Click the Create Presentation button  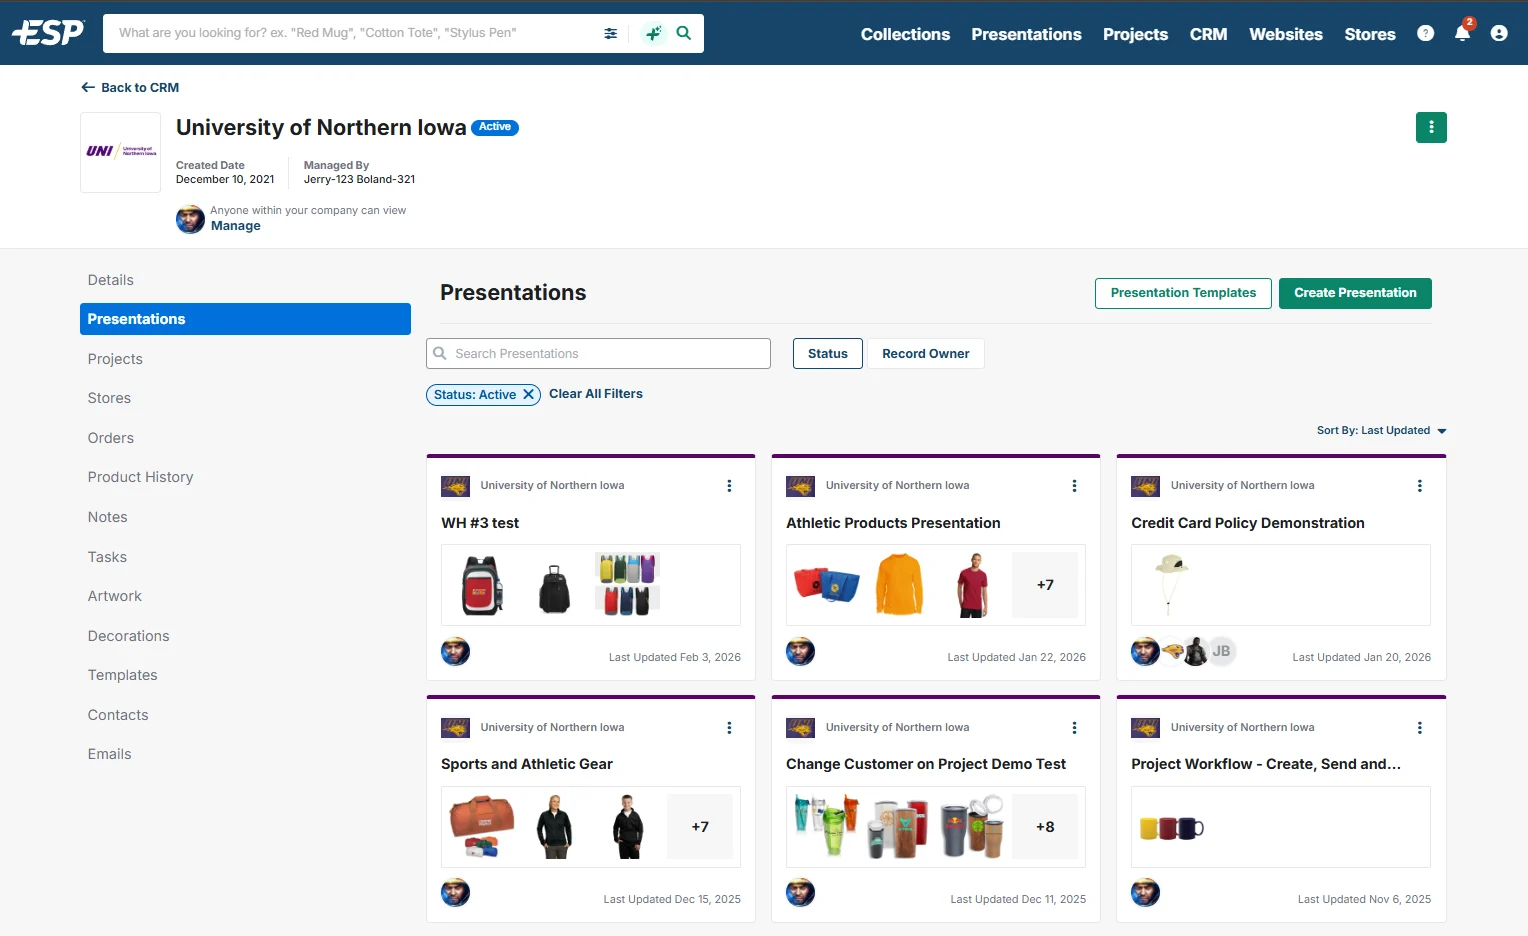click(x=1355, y=293)
